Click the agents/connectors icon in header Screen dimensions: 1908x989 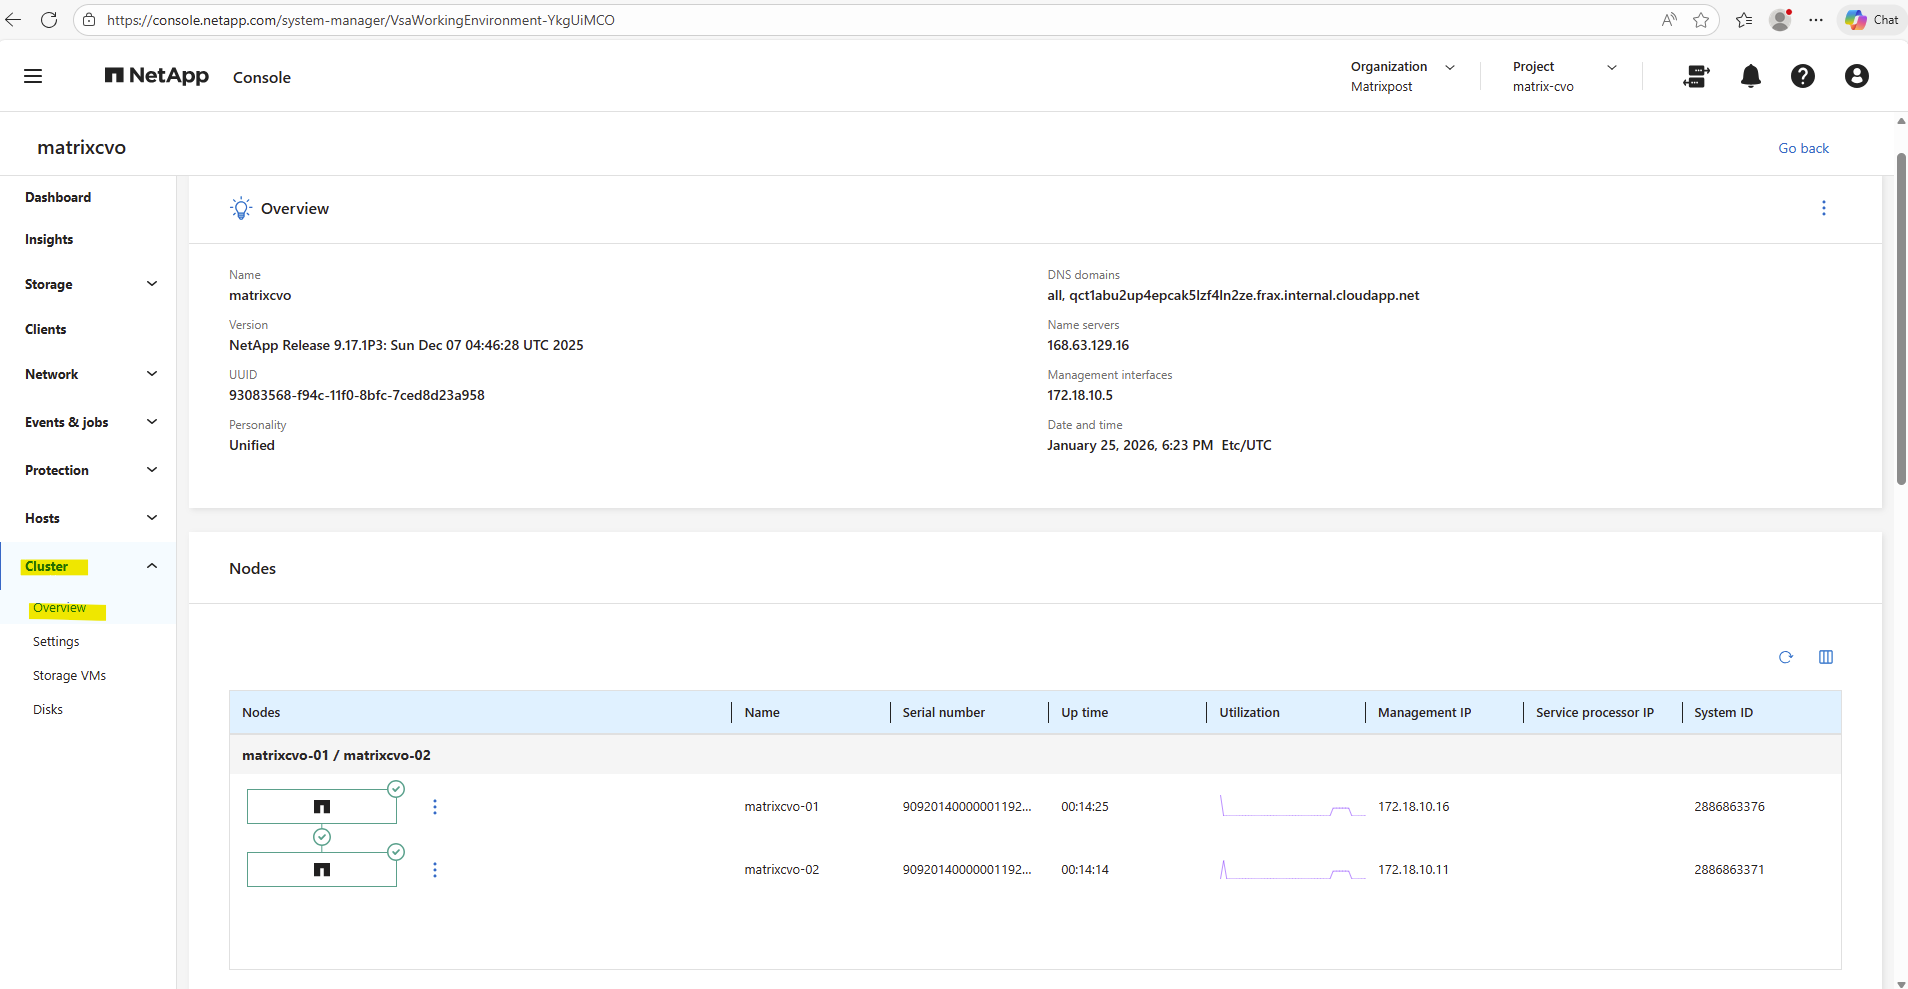tap(1696, 76)
